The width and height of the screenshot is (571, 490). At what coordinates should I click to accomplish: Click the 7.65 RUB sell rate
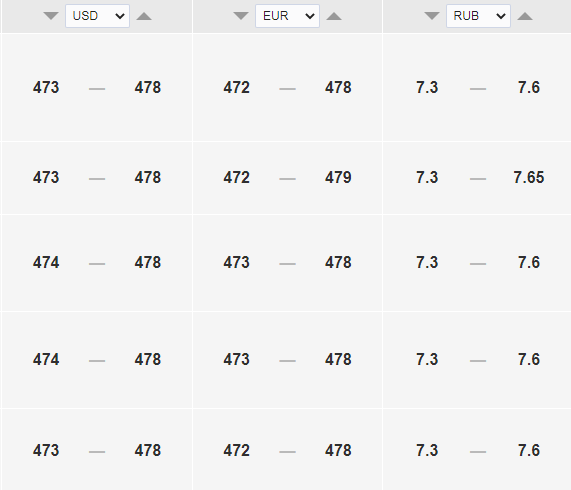529,178
